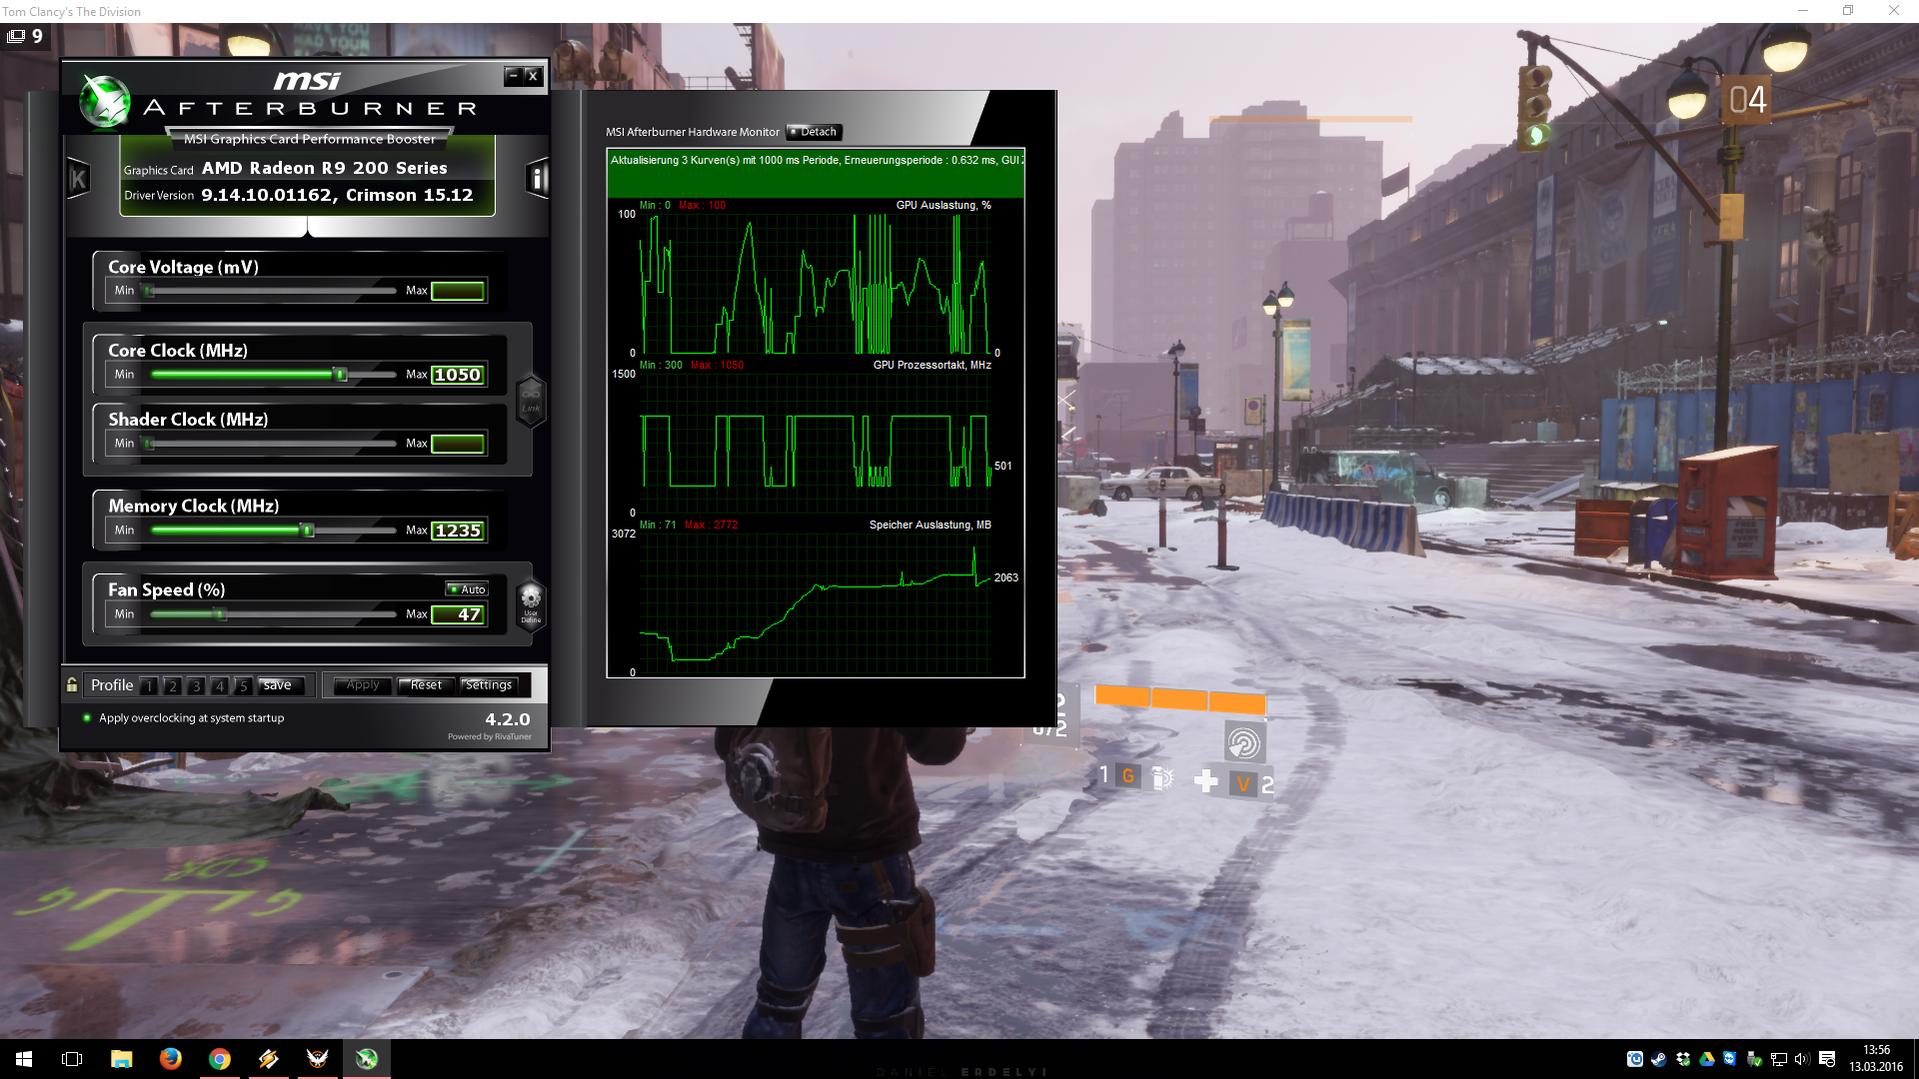This screenshot has width=1919, height=1079.
Task: Open the Google Drive tray icon
Action: point(1707,1059)
